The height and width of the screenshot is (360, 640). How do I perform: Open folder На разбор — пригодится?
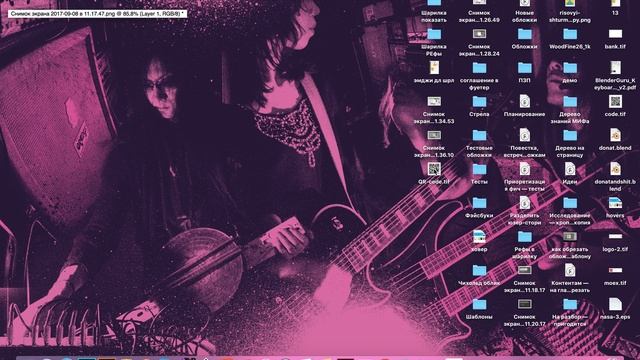pyautogui.click(x=570, y=304)
